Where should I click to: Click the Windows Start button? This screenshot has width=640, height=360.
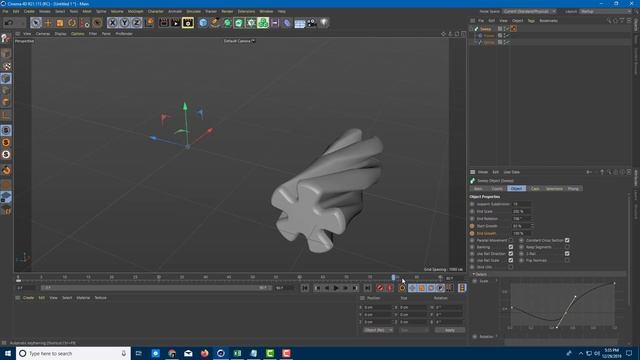click(x=8, y=353)
